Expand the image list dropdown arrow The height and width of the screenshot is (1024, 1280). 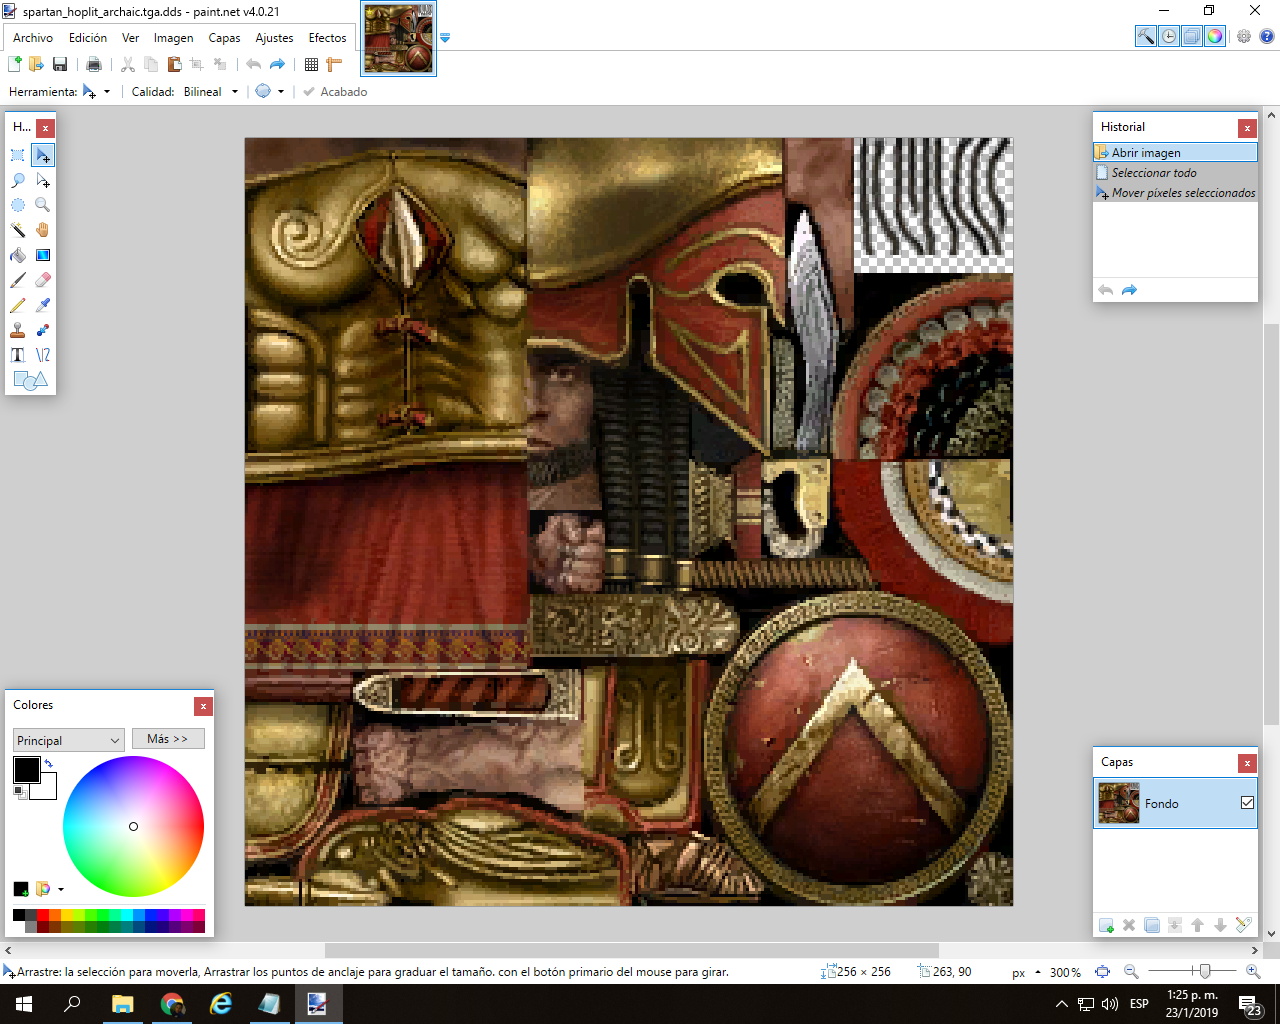click(445, 37)
